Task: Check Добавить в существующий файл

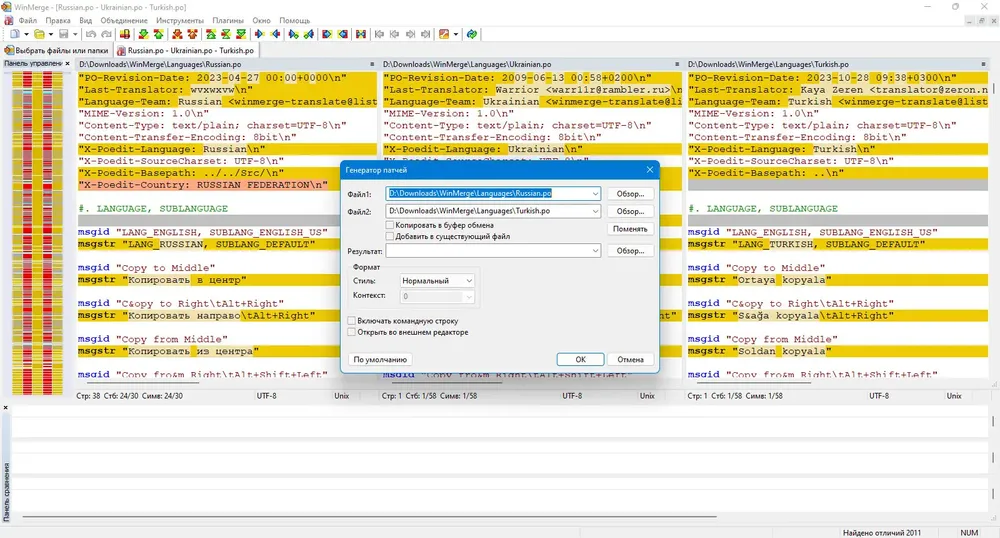Action: pyautogui.click(x=390, y=236)
